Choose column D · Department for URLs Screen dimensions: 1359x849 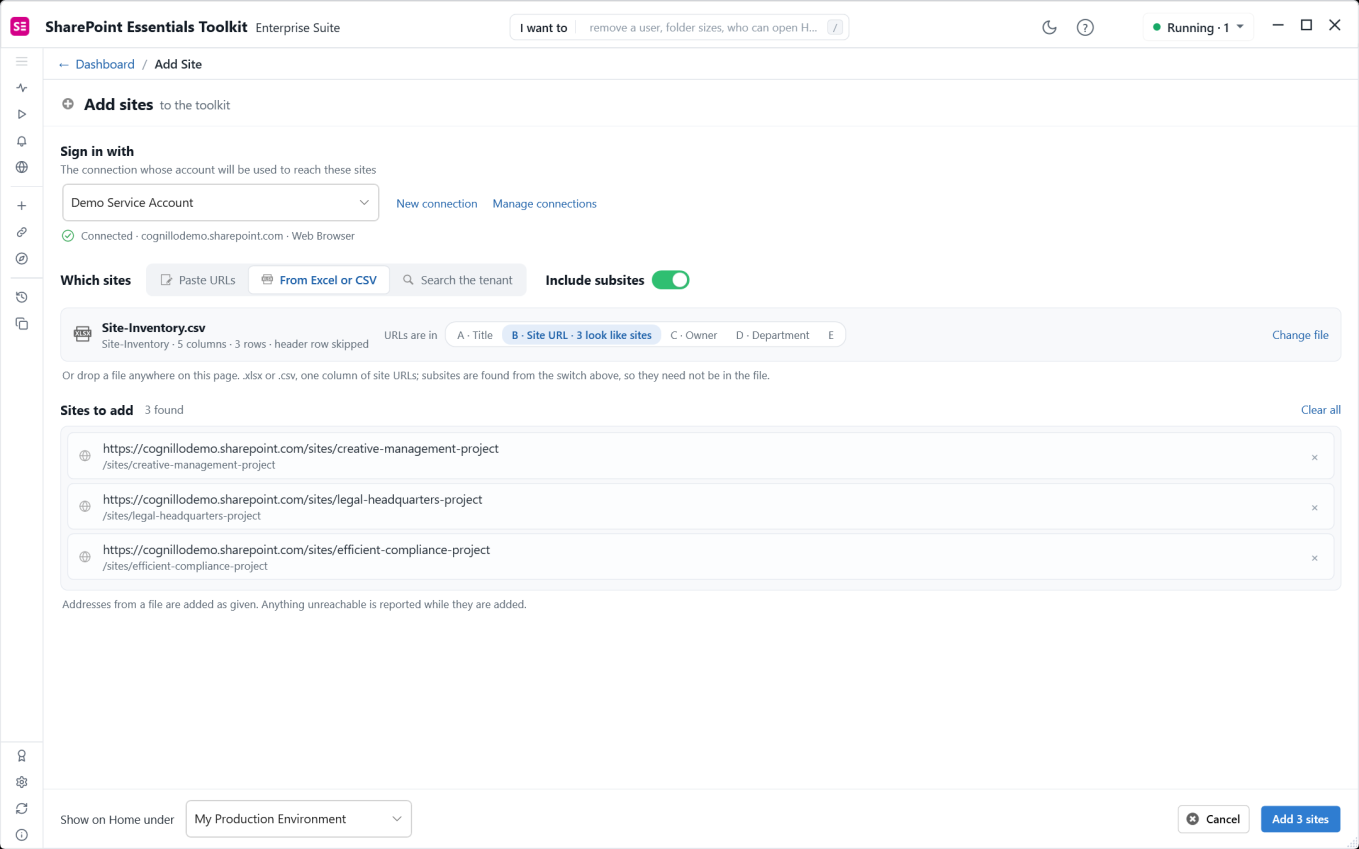pos(773,335)
